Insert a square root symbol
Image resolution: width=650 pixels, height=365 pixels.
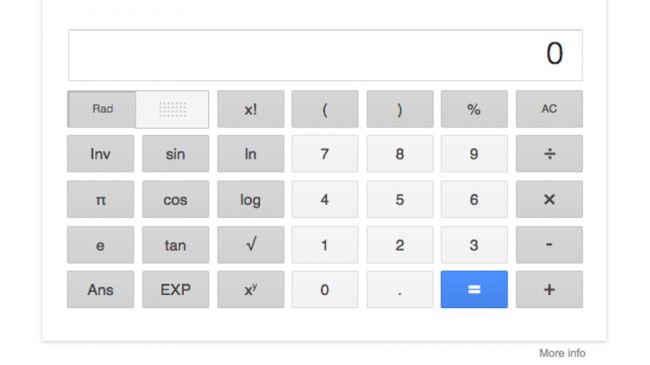point(251,245)
